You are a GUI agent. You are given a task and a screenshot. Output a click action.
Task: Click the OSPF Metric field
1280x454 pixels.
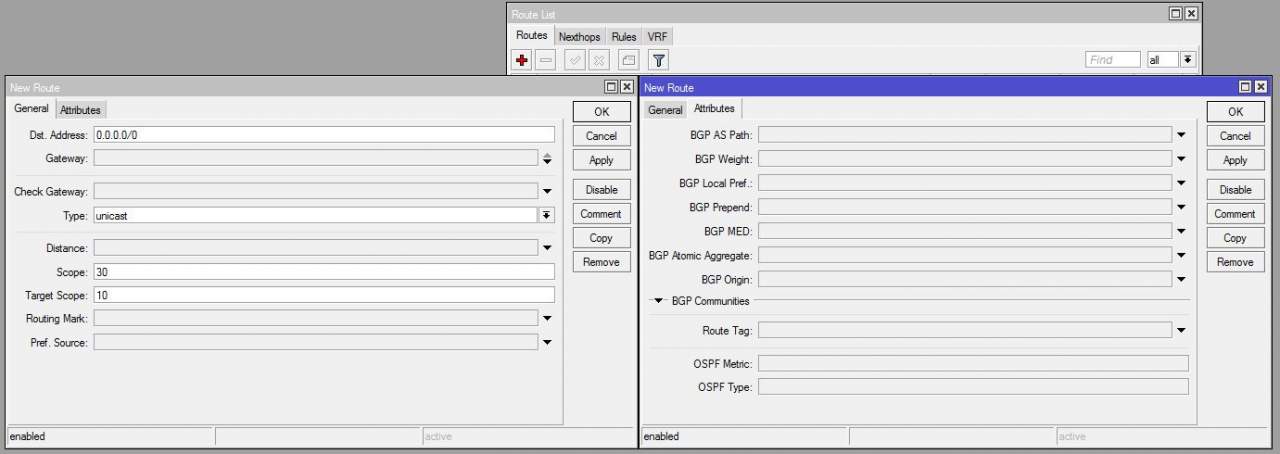[x=973, y=363]
